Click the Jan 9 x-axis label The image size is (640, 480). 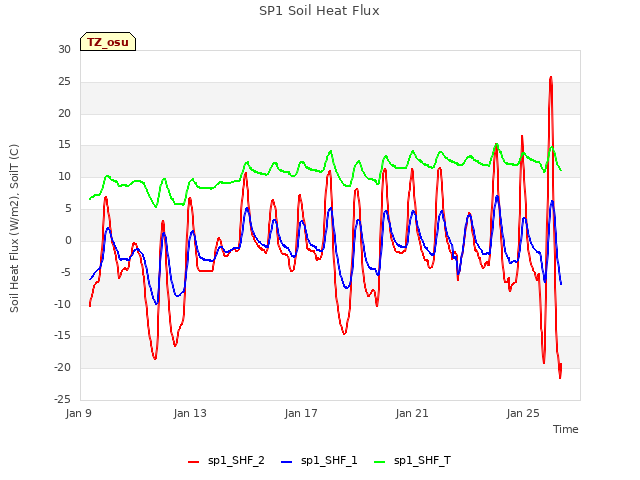point(78,413)
